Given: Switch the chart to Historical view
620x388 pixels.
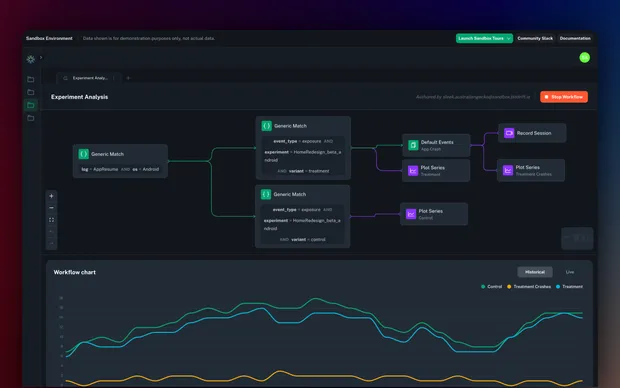Looking at the screenshot, I should tap(535, 272).
